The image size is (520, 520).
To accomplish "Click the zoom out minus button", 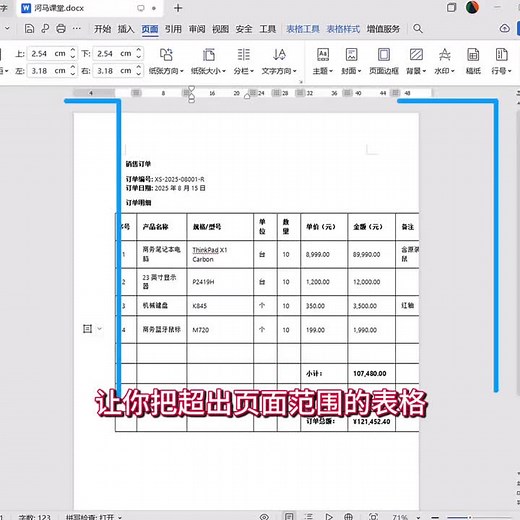I will (x=435, y=517).
